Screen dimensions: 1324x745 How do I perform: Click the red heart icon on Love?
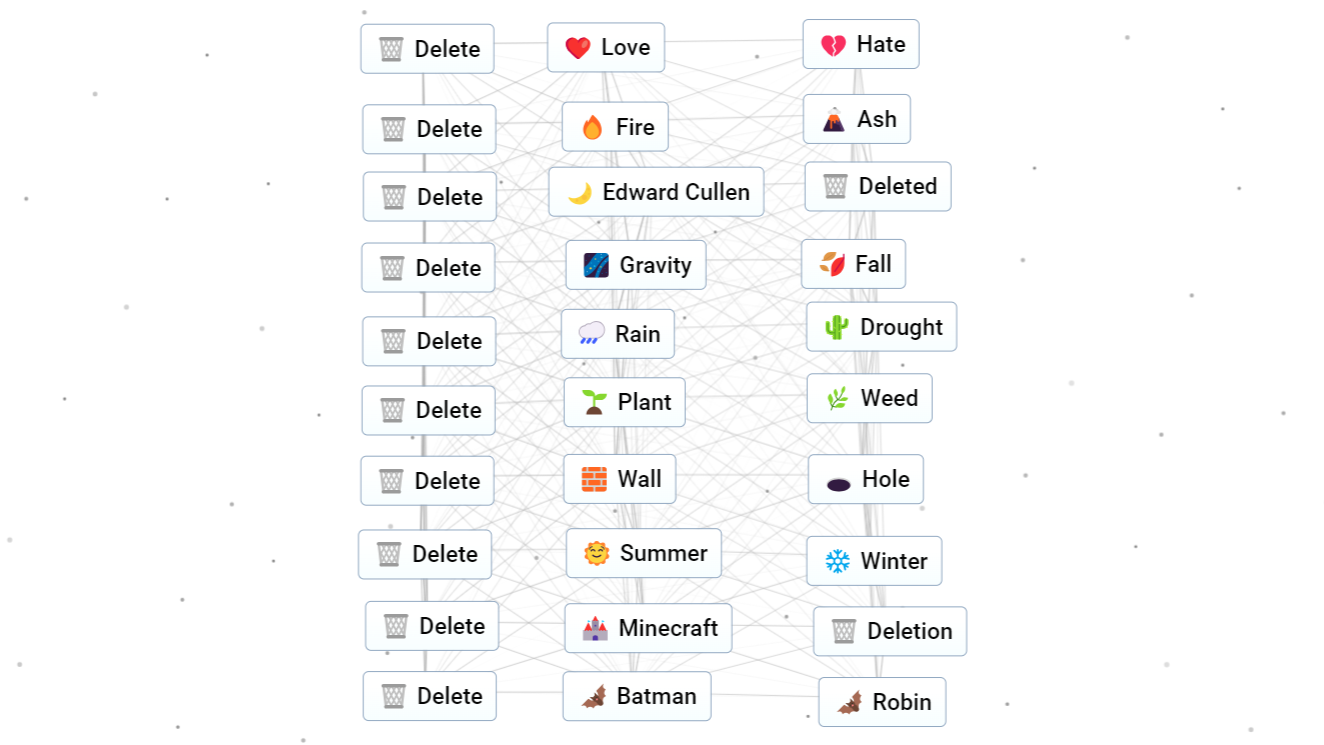coord(576,46)
